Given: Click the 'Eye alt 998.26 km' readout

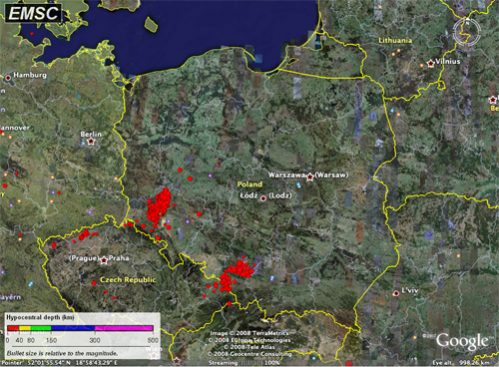Looking at the screenshot, I should point(461,363).
